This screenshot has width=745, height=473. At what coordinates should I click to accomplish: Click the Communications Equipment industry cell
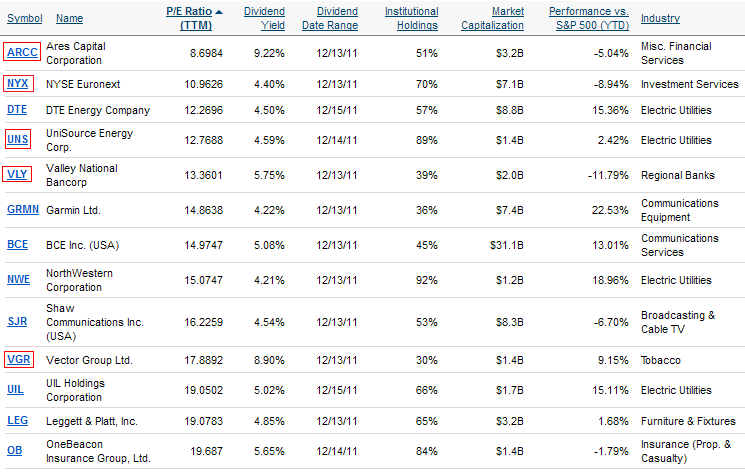pos(680,210)
